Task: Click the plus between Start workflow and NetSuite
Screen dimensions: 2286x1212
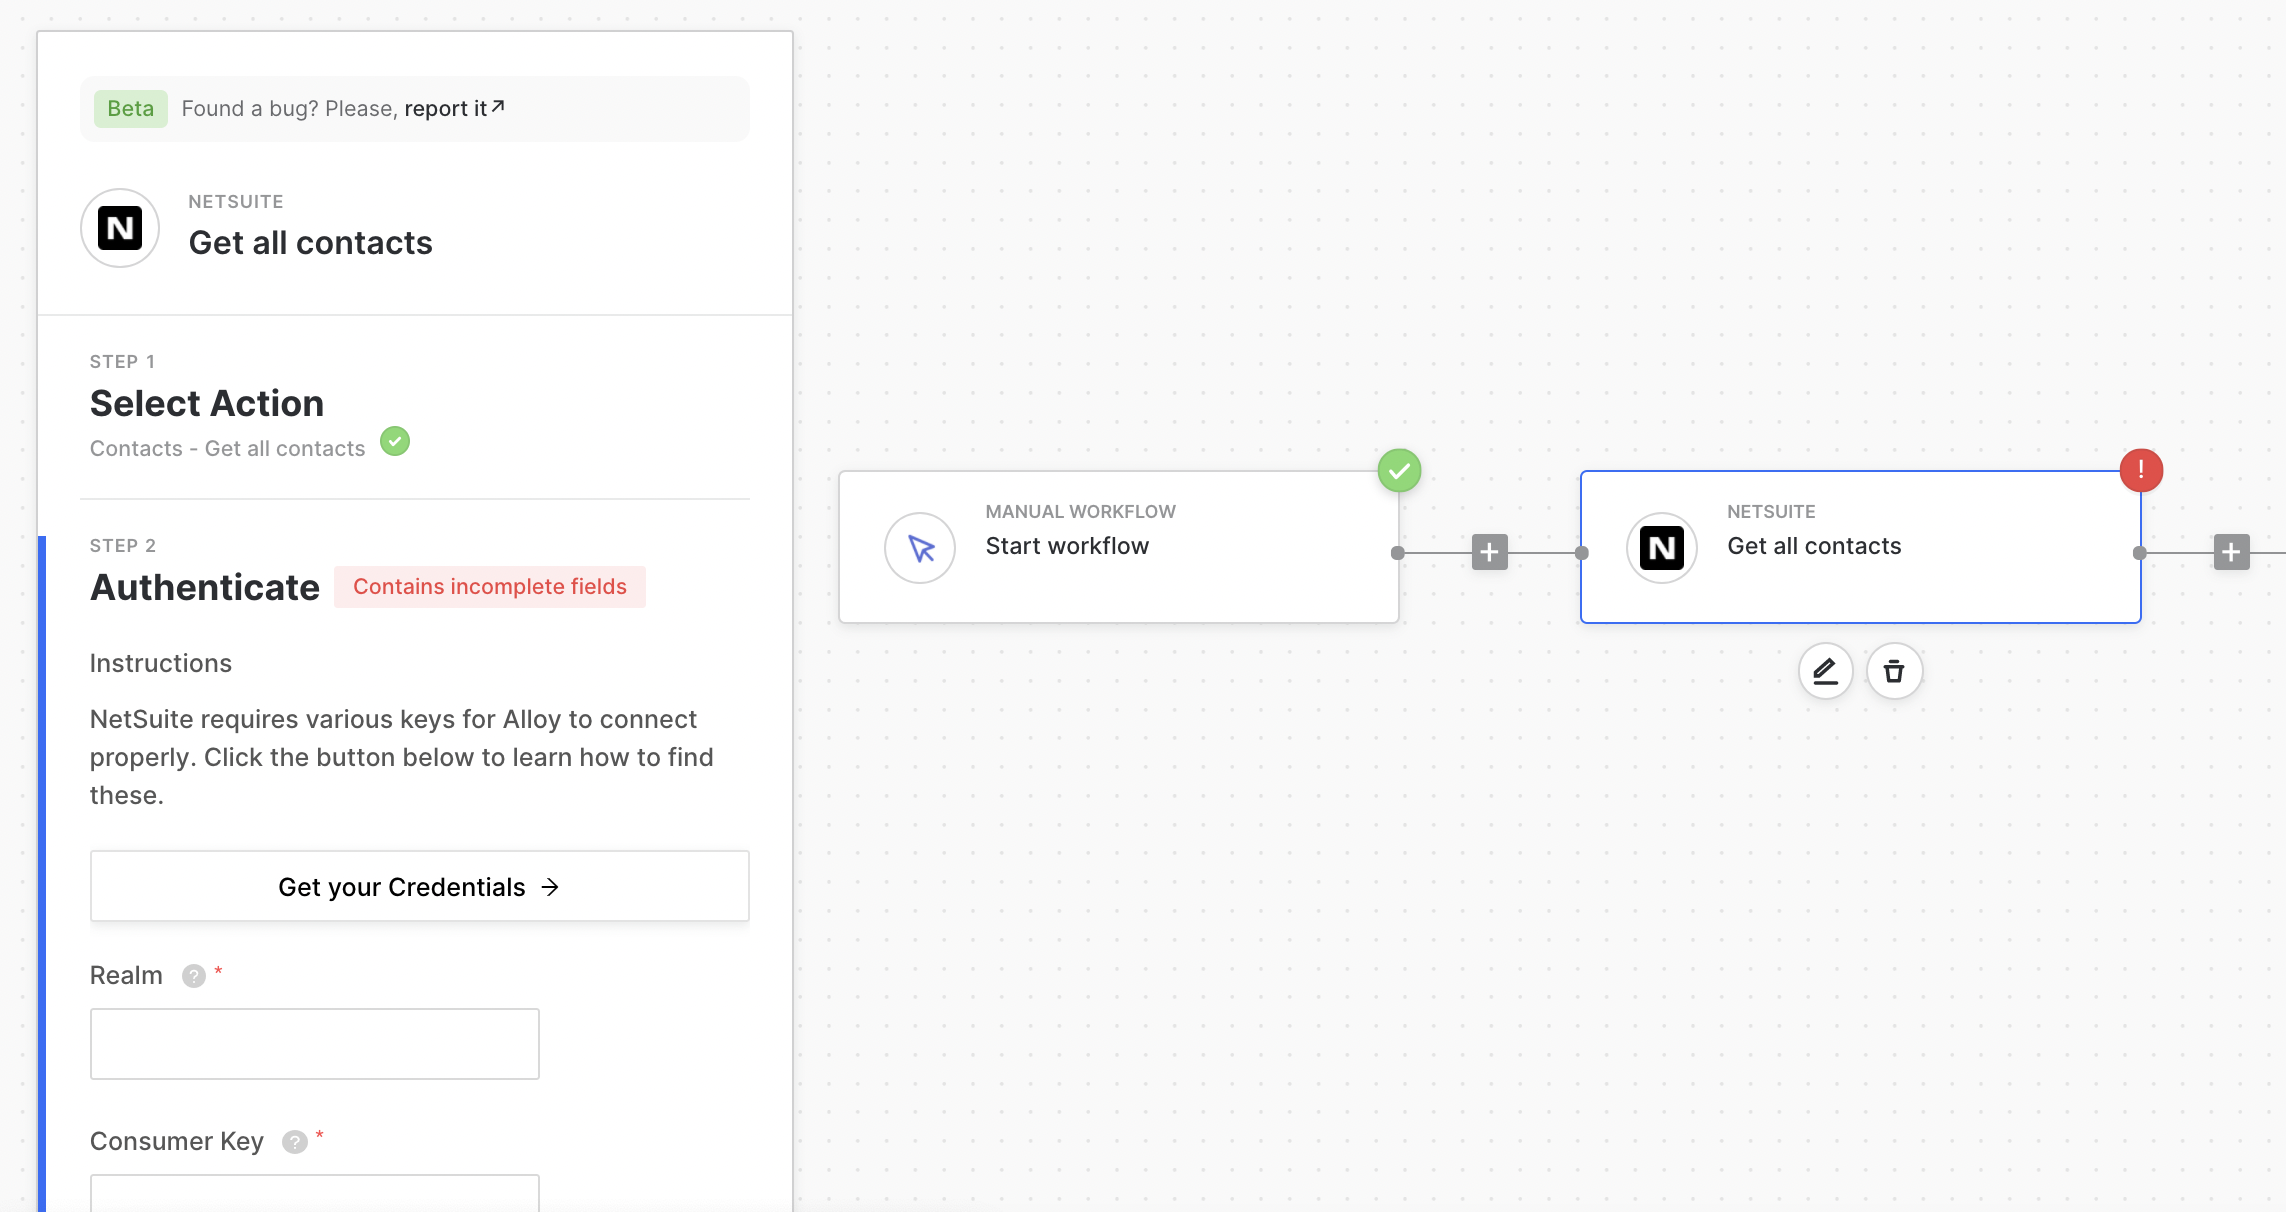Action: pos(1489,552)
